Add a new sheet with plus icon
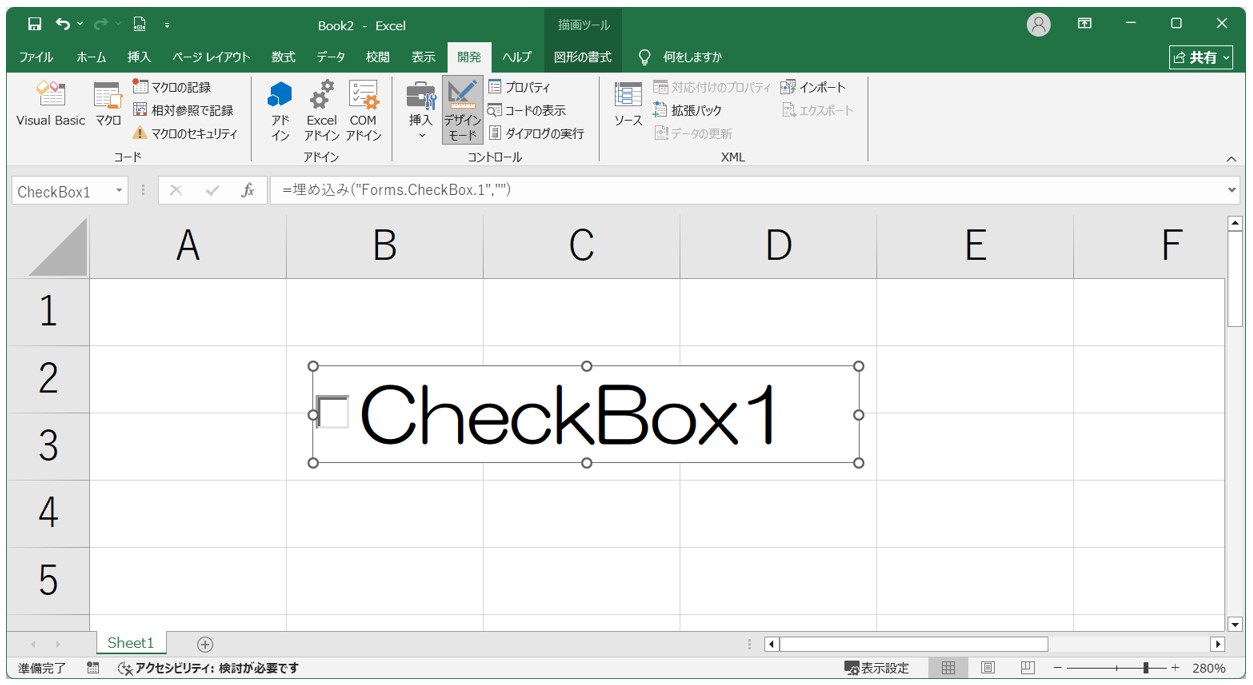 205,644
